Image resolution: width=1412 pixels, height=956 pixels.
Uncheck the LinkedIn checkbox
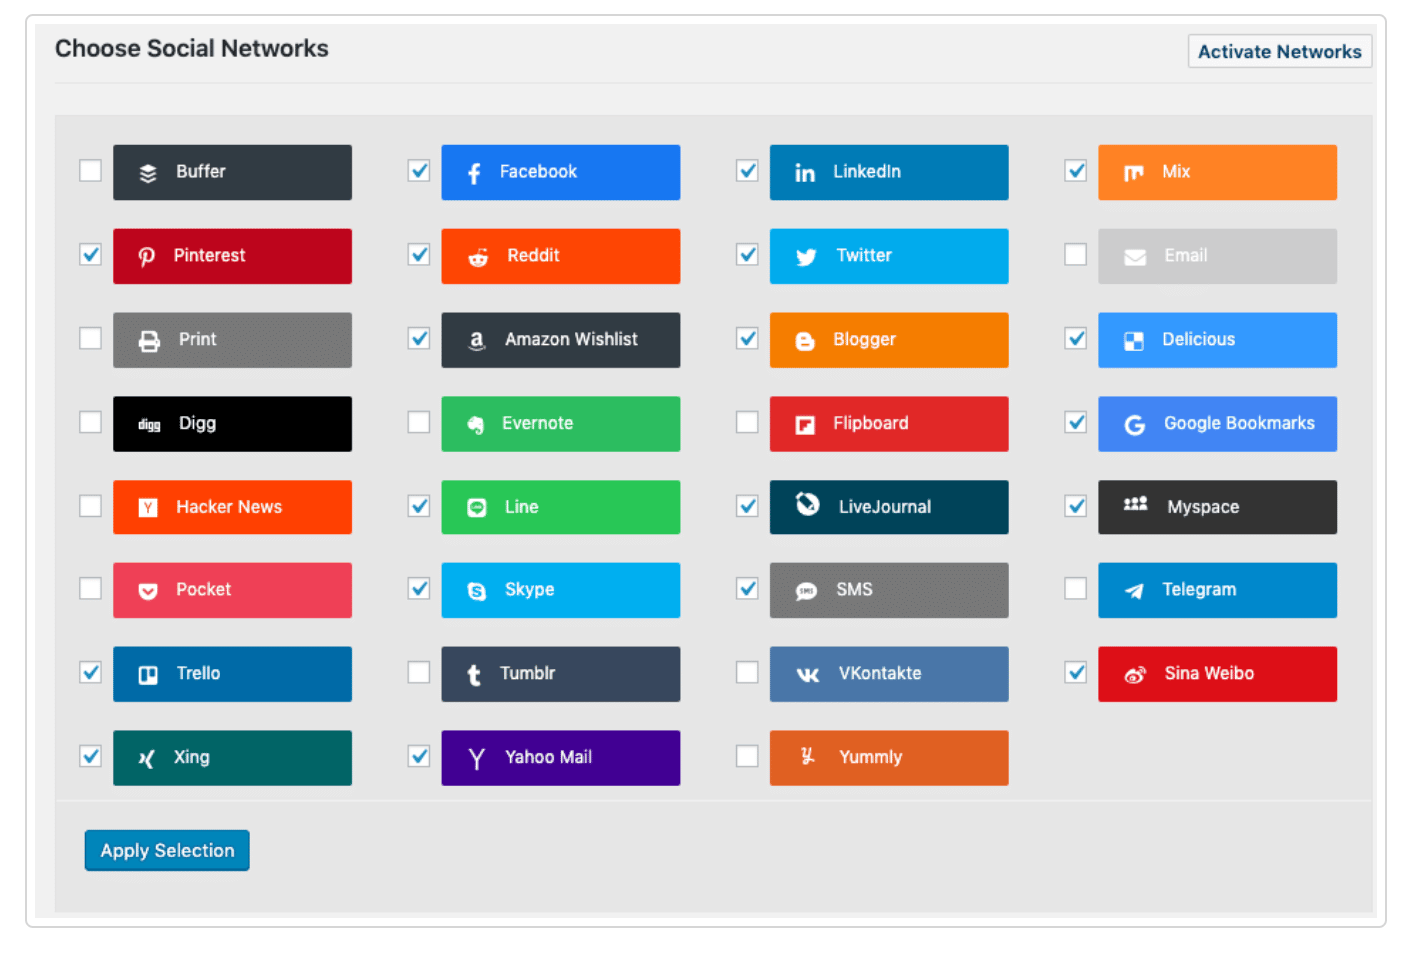click(x=747, y=171)
